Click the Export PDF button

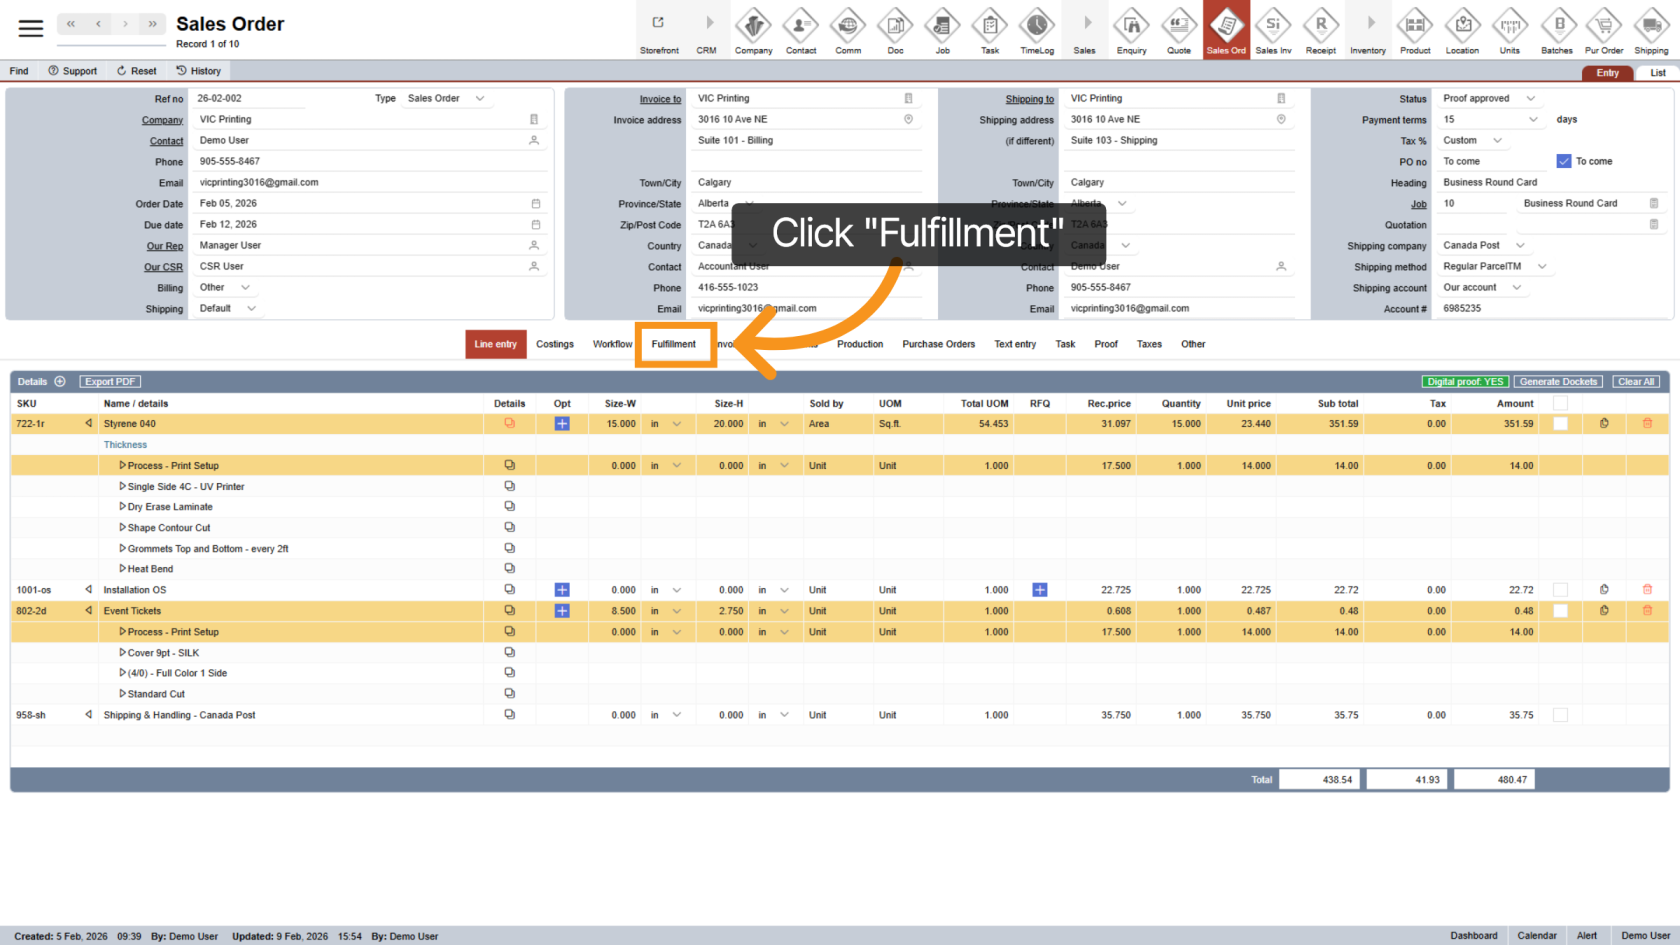pos(110,382)
